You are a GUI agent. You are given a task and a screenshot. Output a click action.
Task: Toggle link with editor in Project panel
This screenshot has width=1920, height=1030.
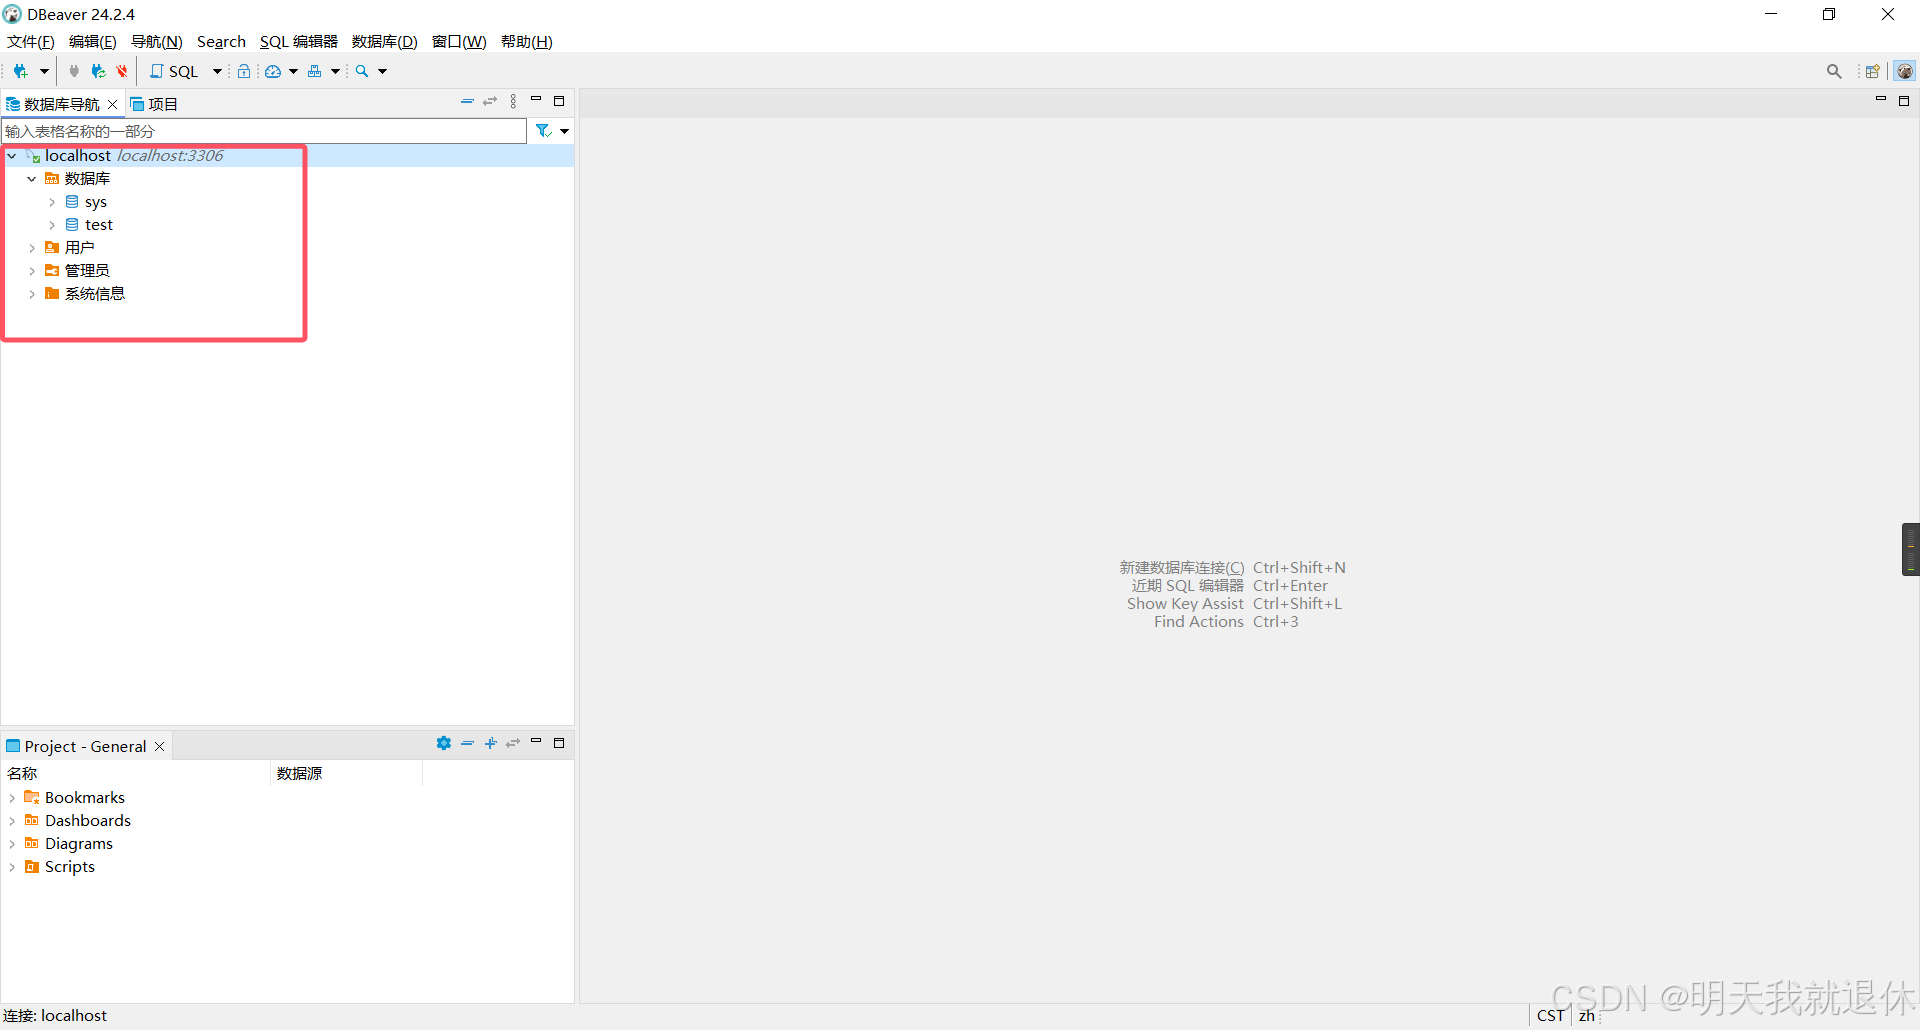(x=513, y=743)
